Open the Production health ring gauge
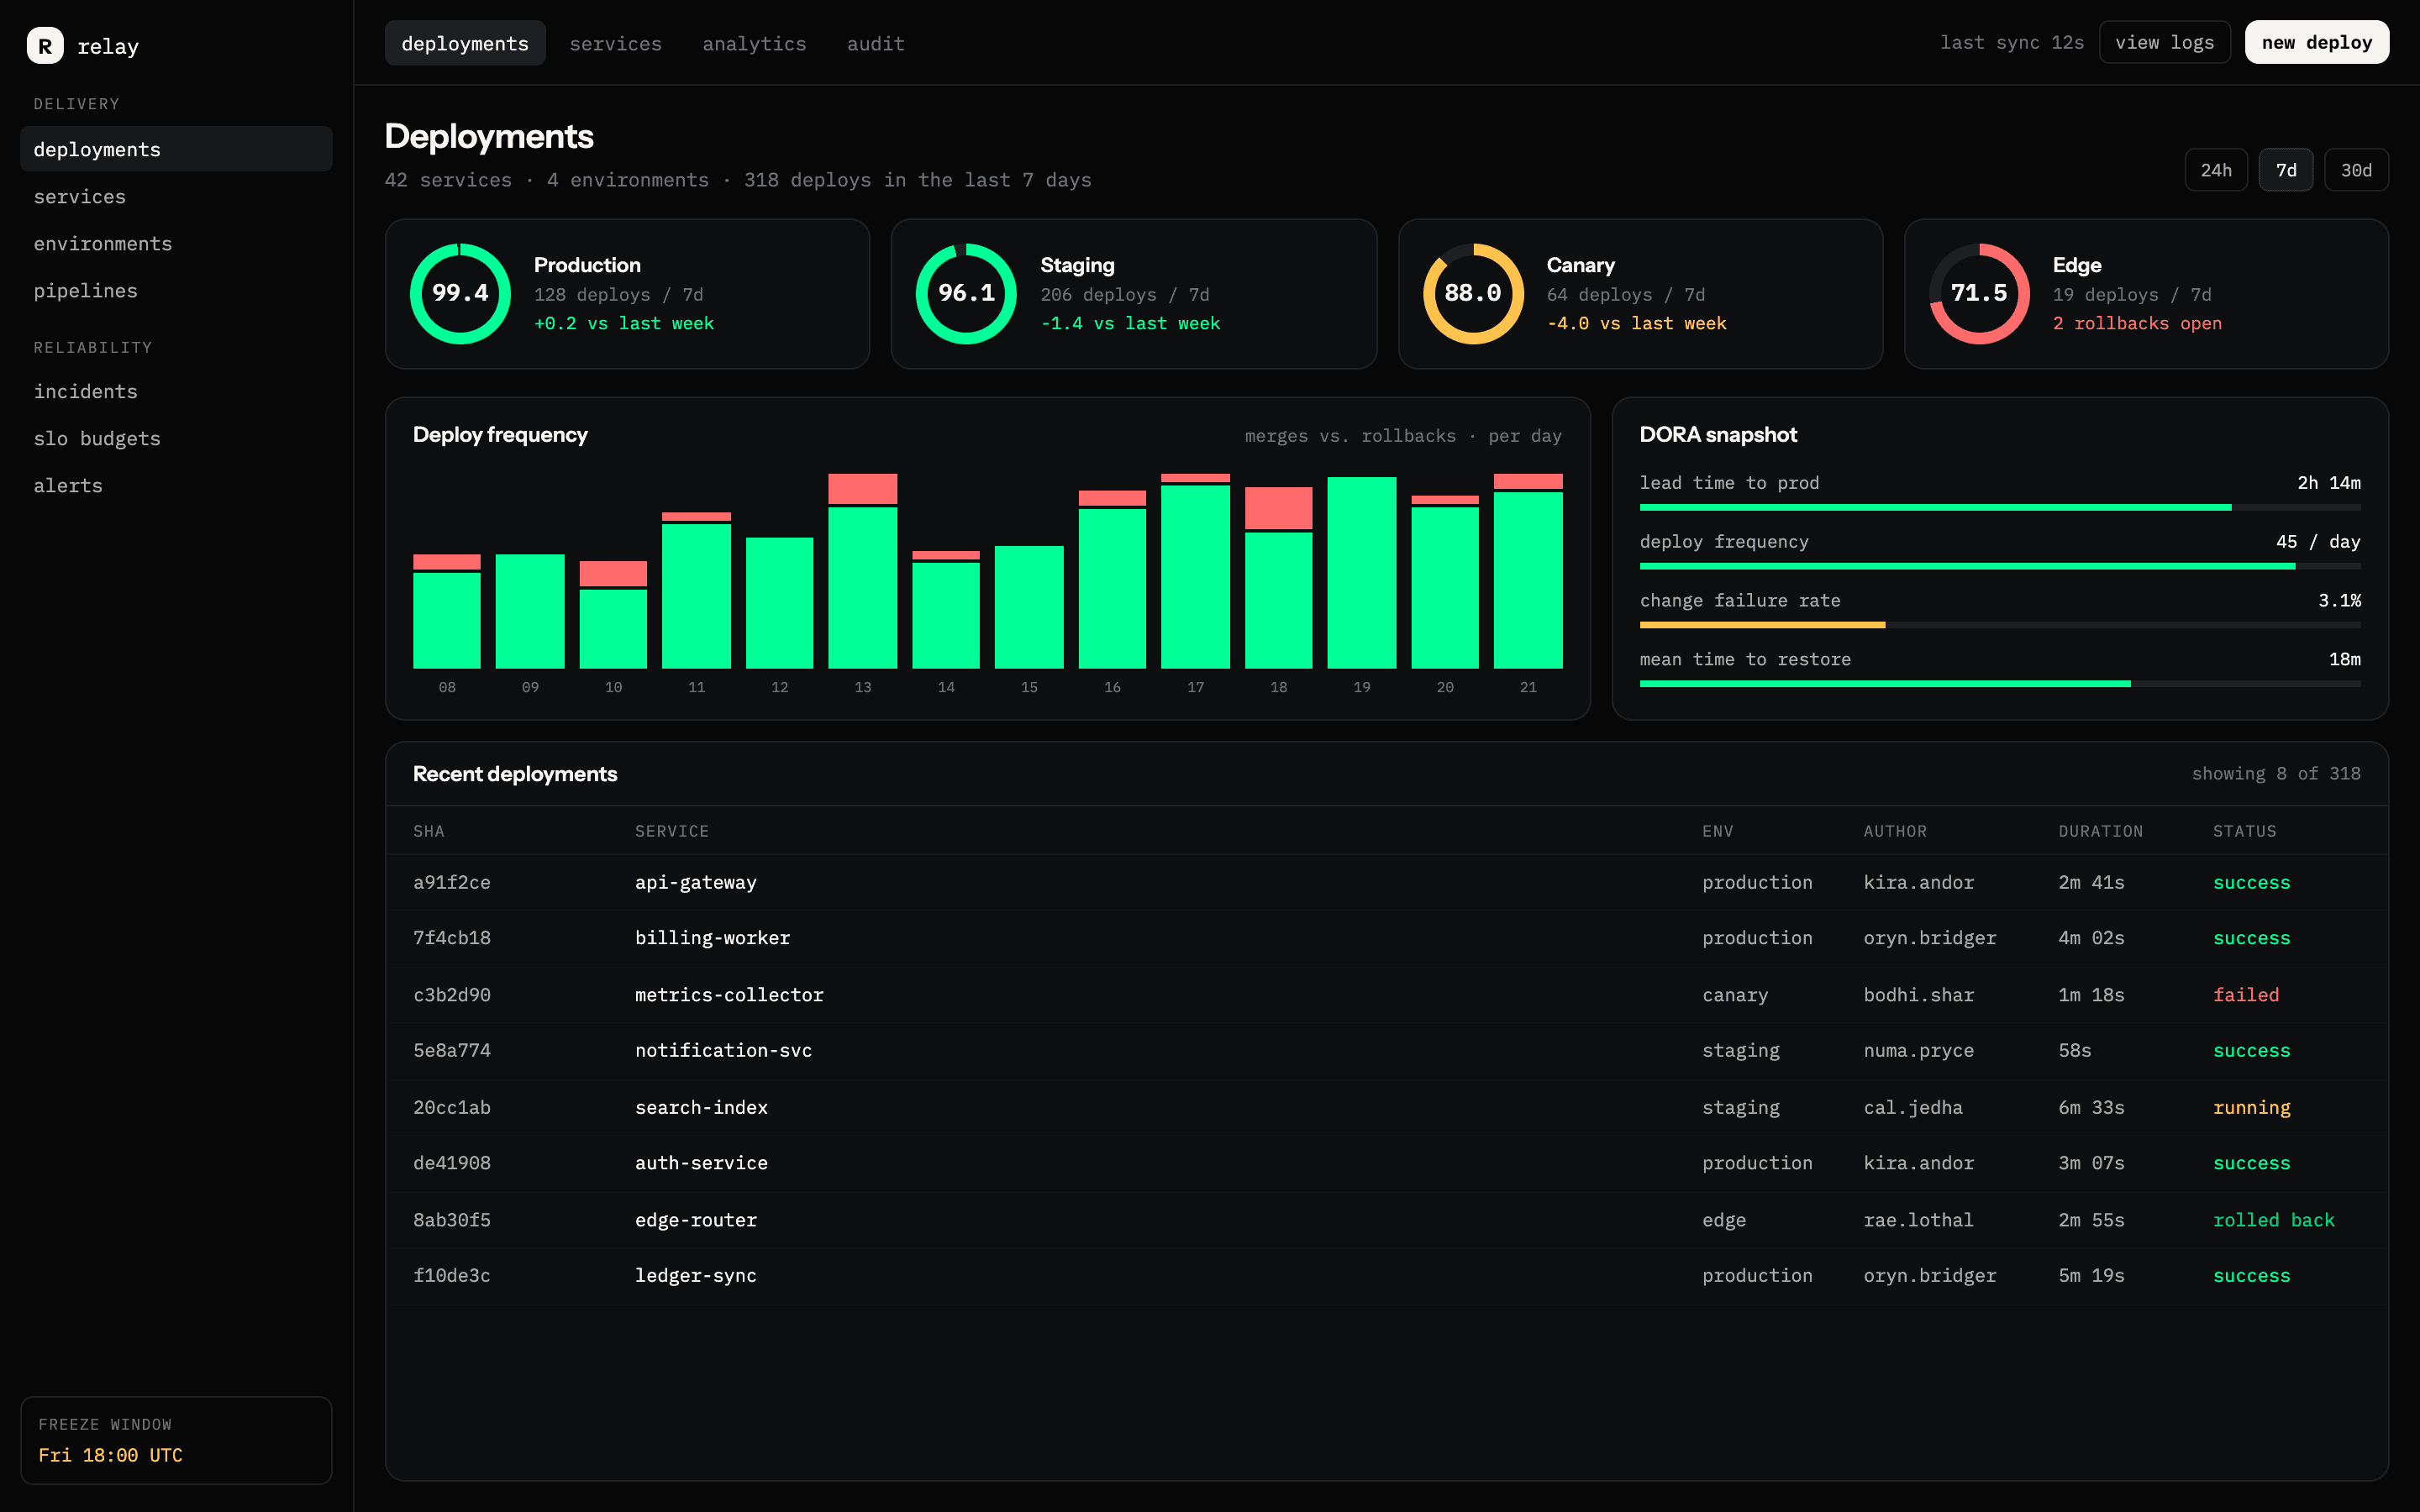 (460, 293)
